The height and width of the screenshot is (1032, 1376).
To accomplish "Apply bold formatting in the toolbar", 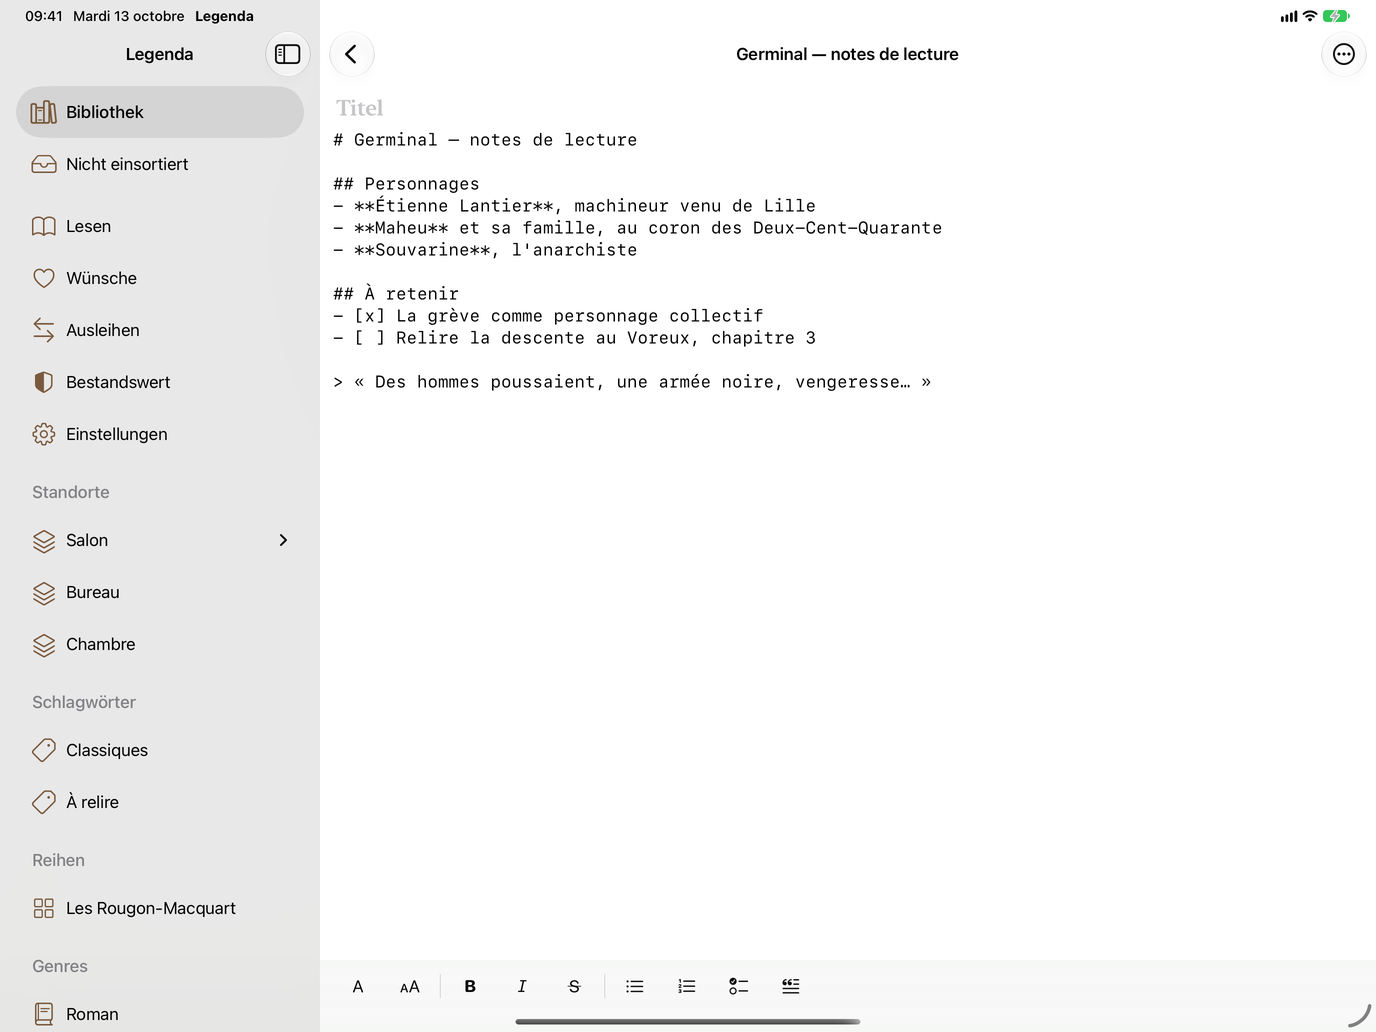I will click(470, 987).
